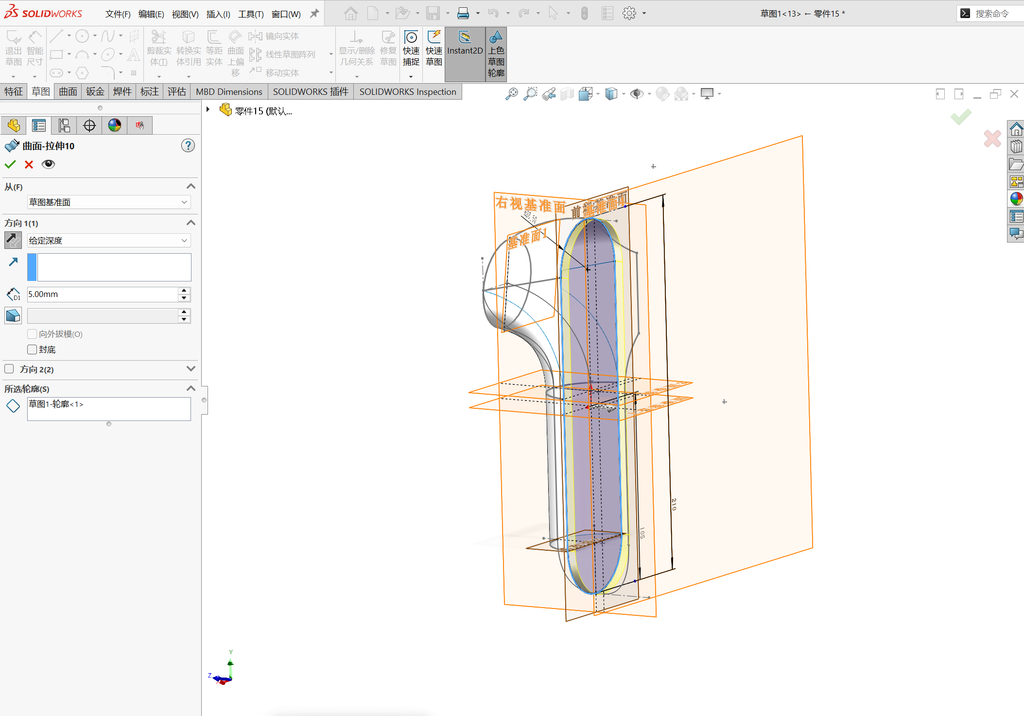Open the File Explorer task pane icon
Viewport: 1024px width, 716px height.
click(1016, 164)
